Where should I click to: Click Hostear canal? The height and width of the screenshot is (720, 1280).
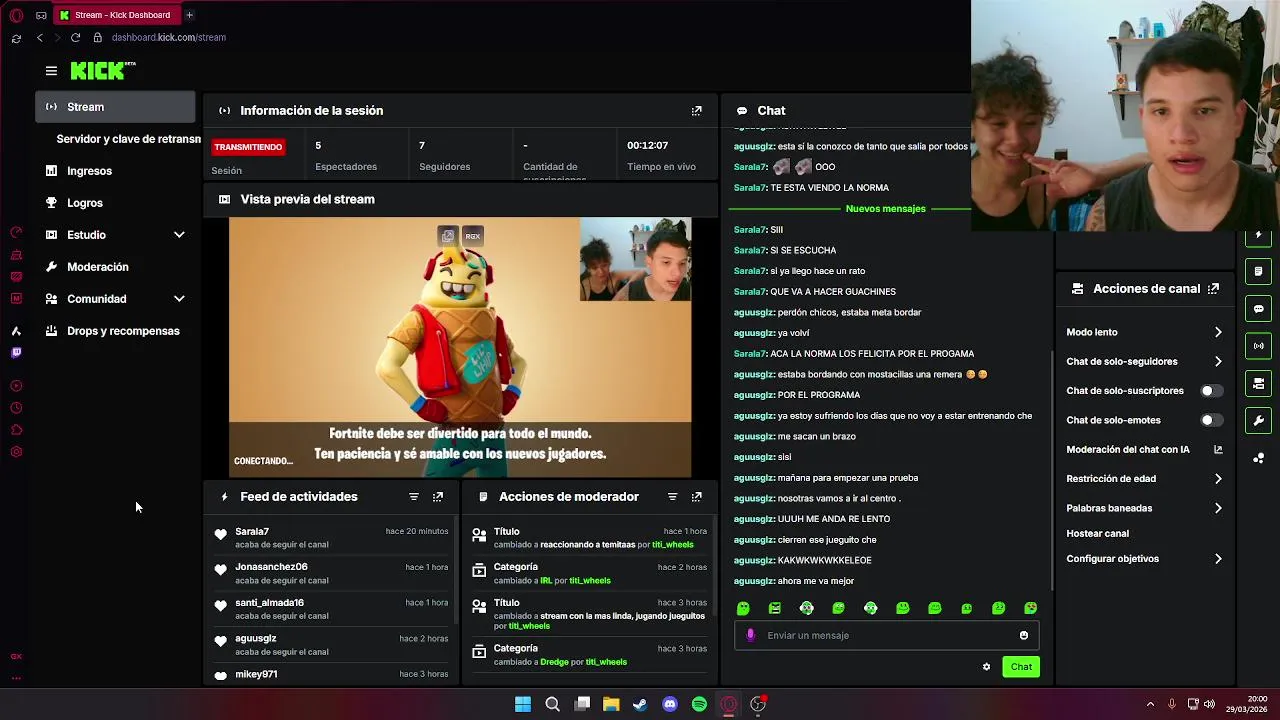point(1097,534)
